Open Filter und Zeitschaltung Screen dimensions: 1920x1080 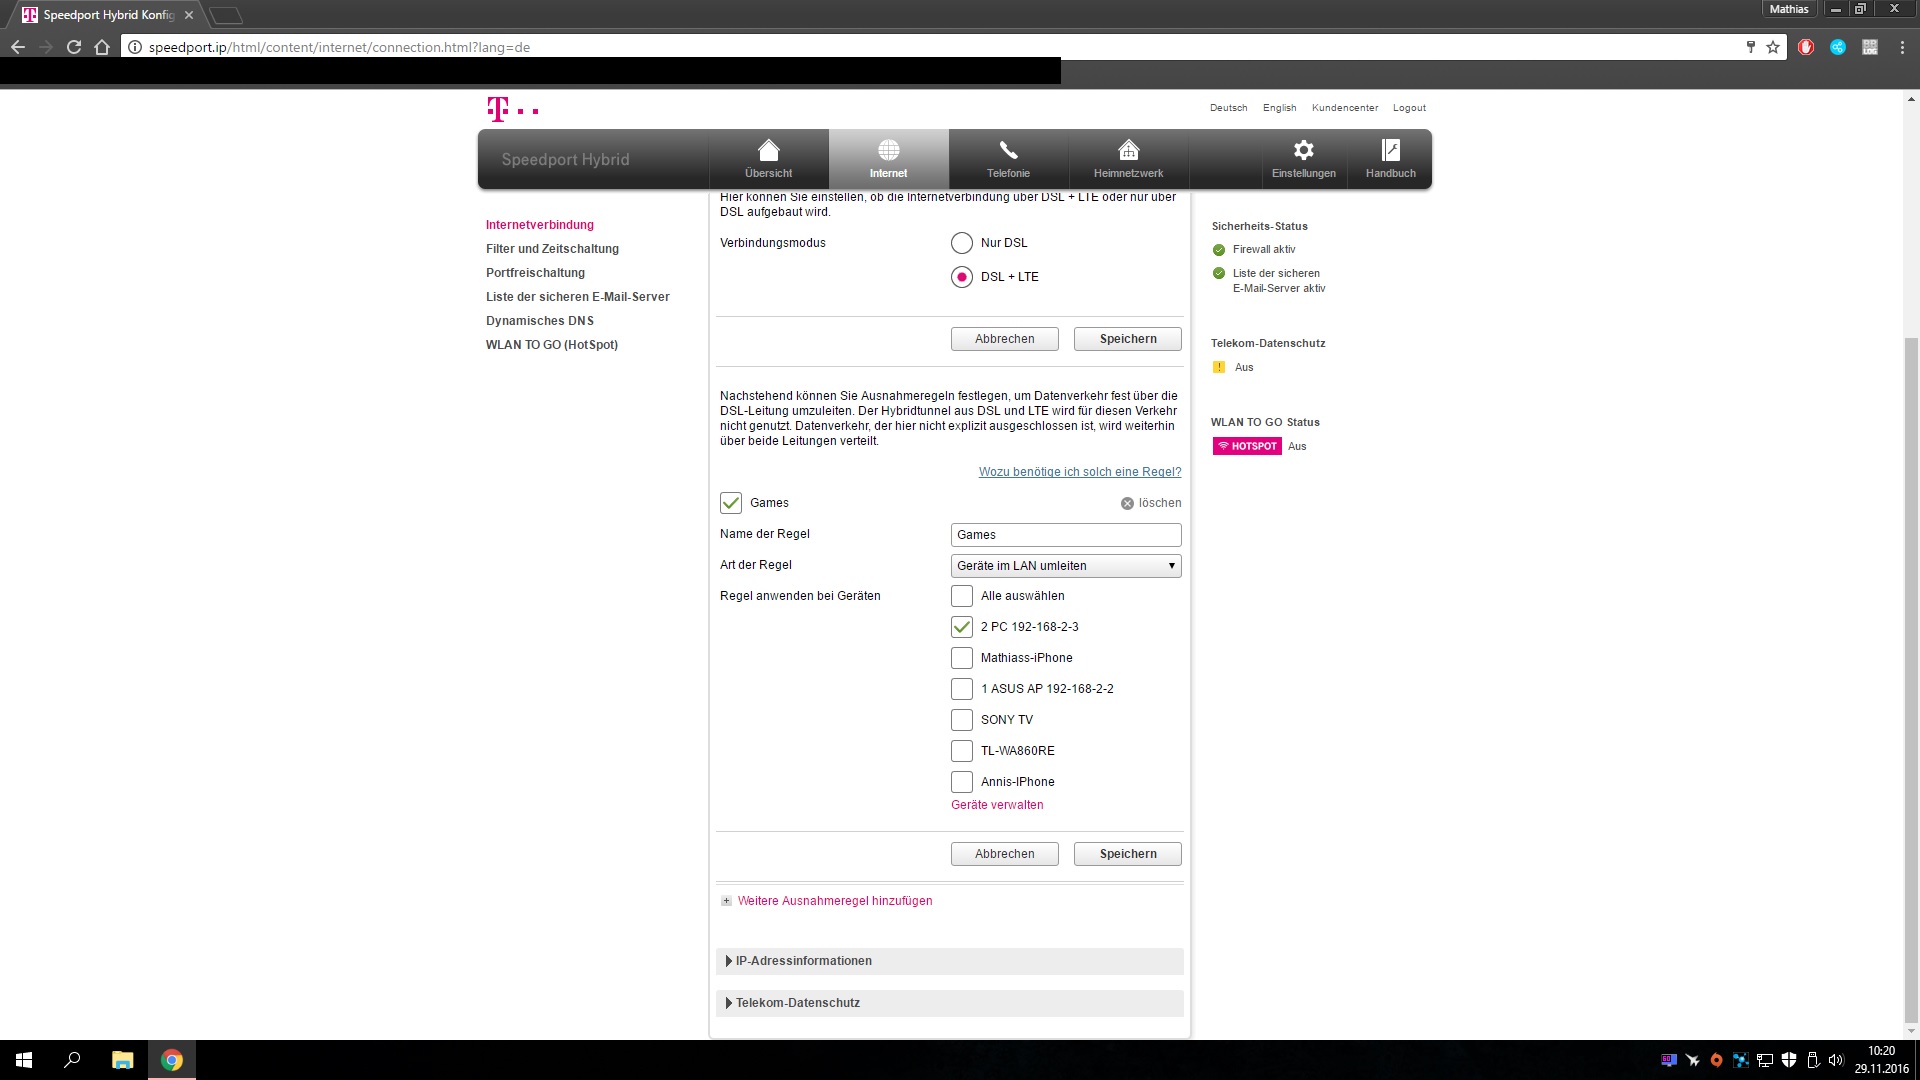tap(552, 249)
